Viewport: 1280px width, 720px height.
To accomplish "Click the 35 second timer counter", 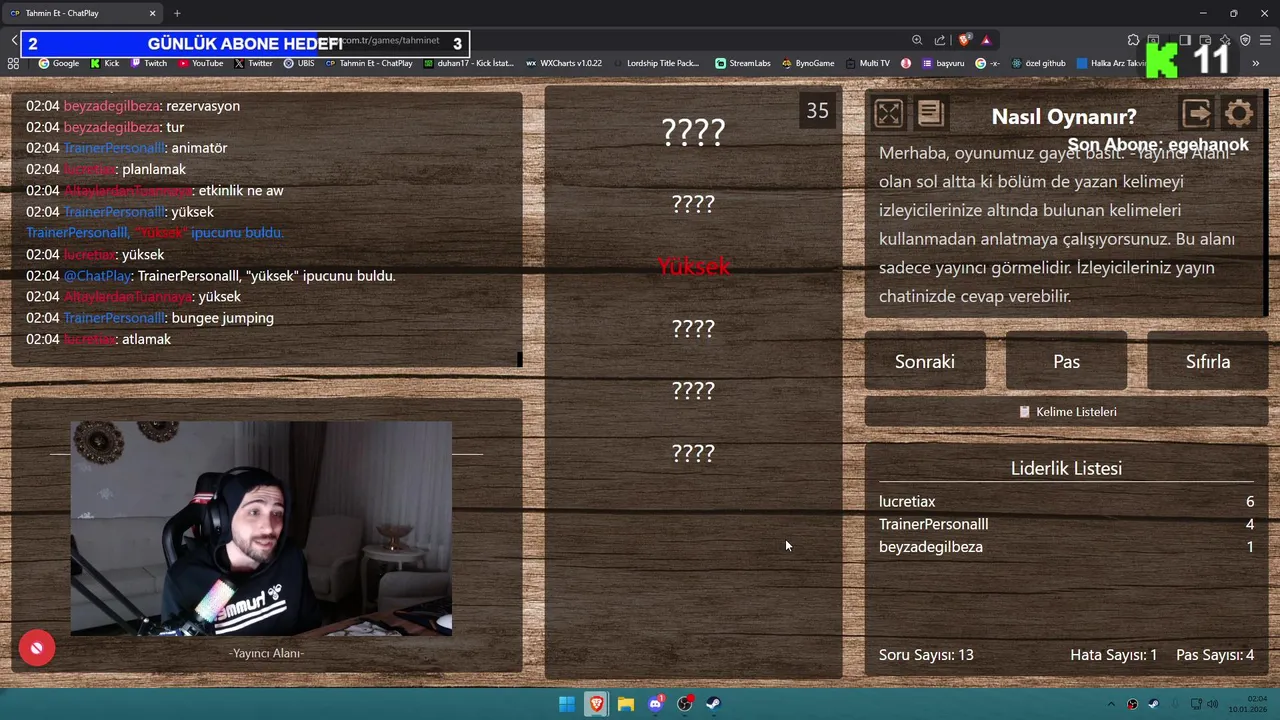I will [x=818, y=111].
